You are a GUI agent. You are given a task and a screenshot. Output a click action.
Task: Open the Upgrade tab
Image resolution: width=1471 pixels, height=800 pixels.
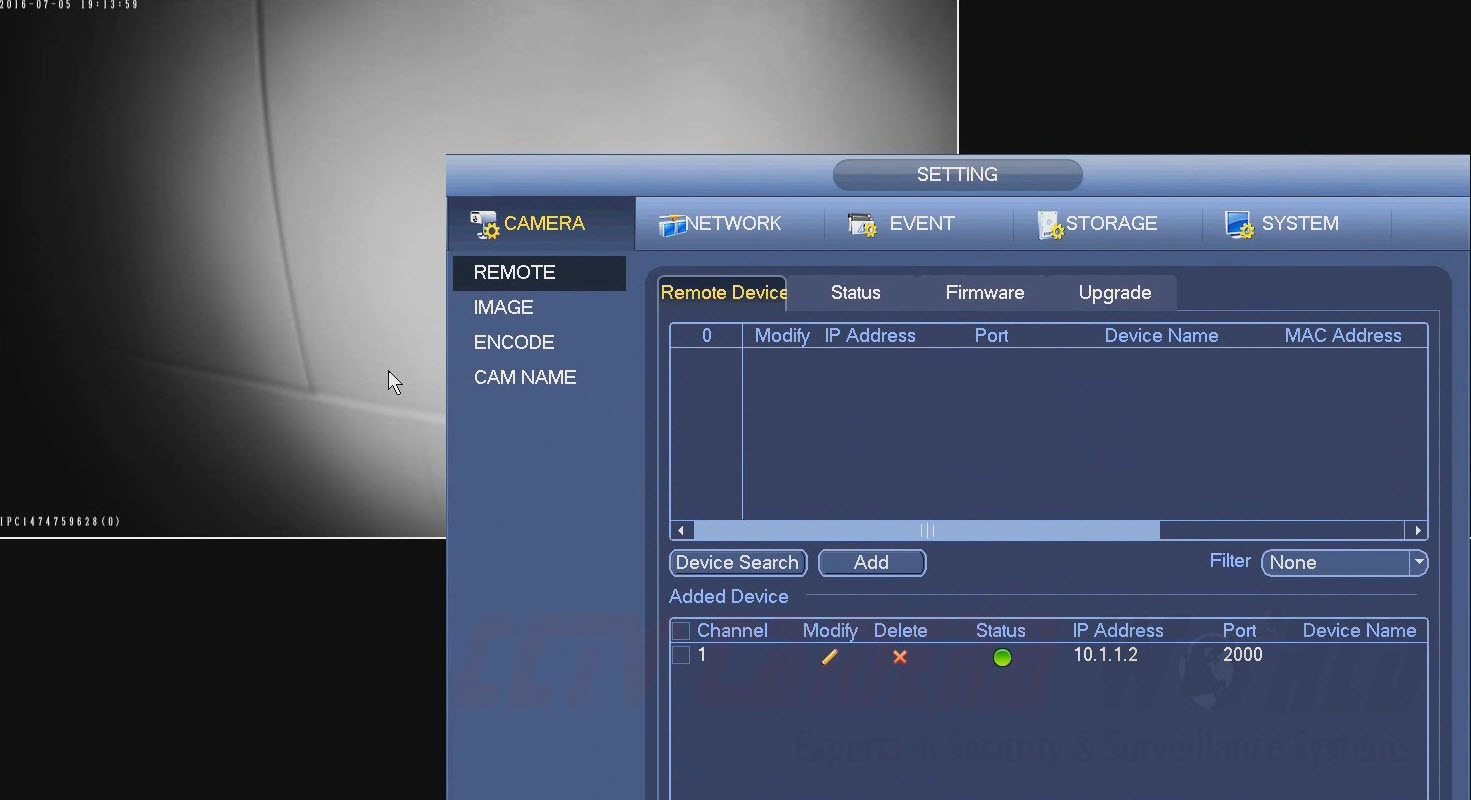(1114, 293)
